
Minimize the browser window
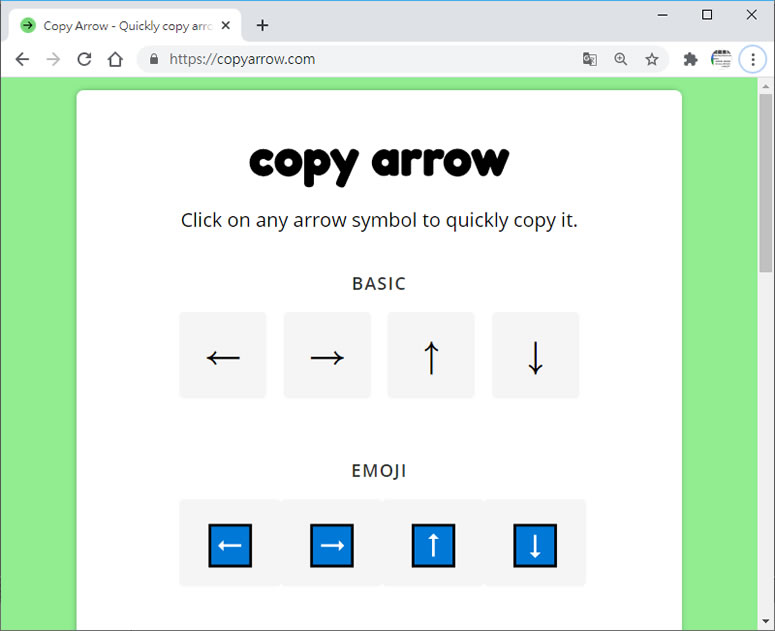pyautogui.click(x=662, y=15)
